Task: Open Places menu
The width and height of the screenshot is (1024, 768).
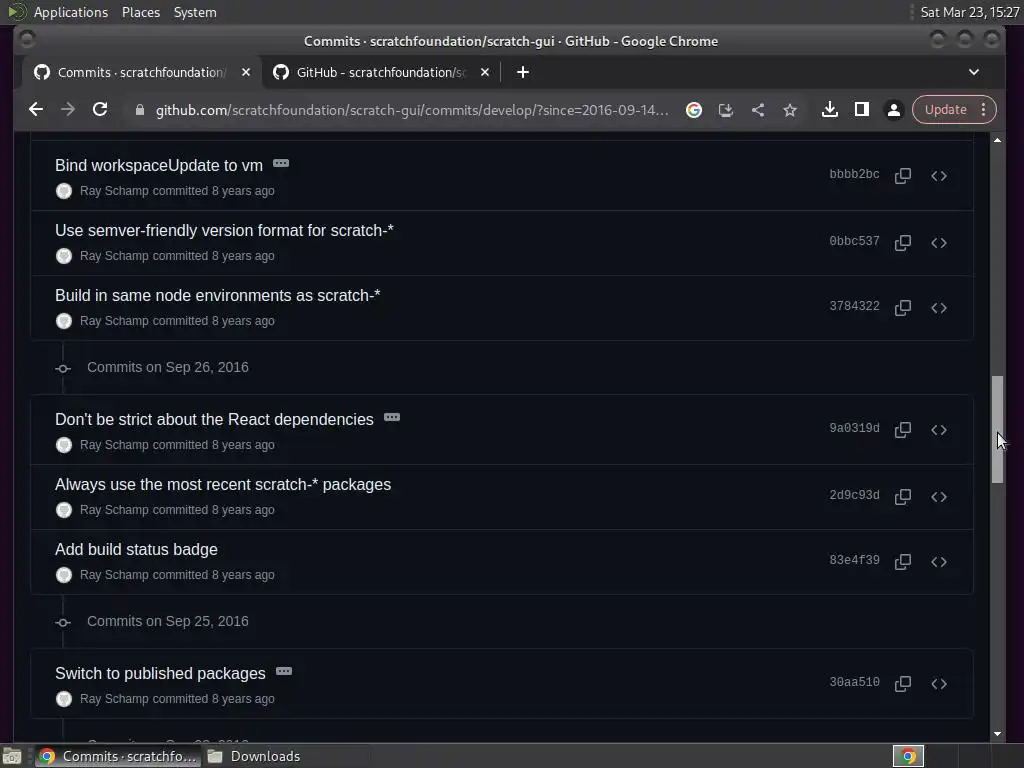Action: 140,12
